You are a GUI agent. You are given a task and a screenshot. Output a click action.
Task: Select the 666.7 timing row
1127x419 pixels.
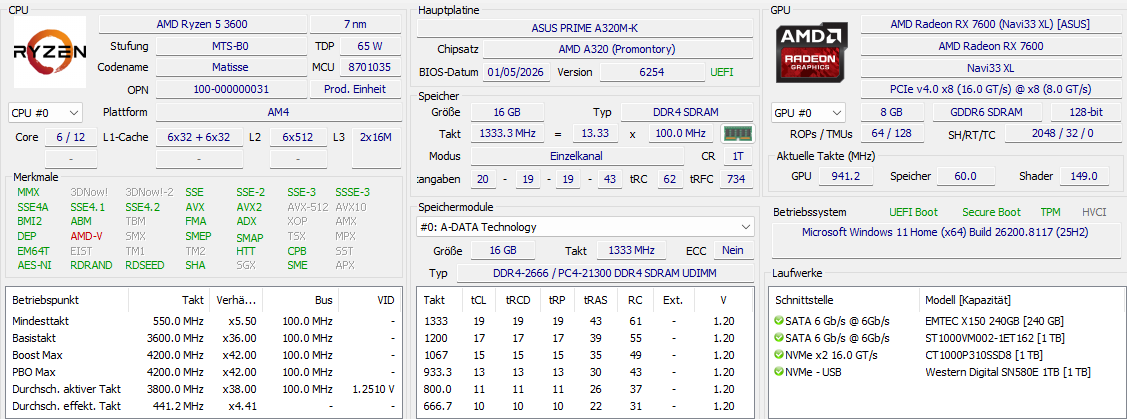586,405
